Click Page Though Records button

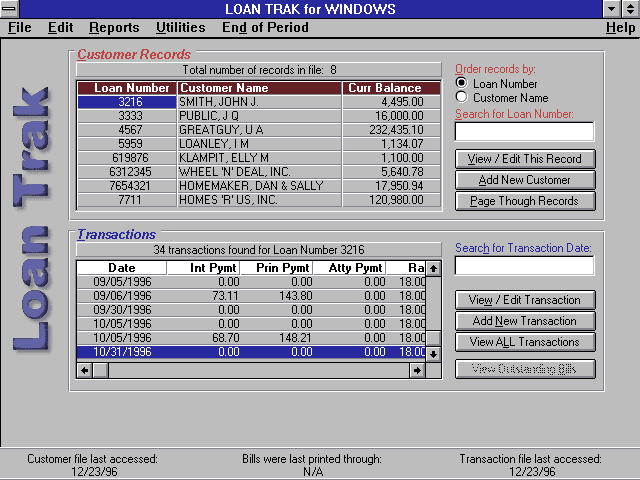525,201
